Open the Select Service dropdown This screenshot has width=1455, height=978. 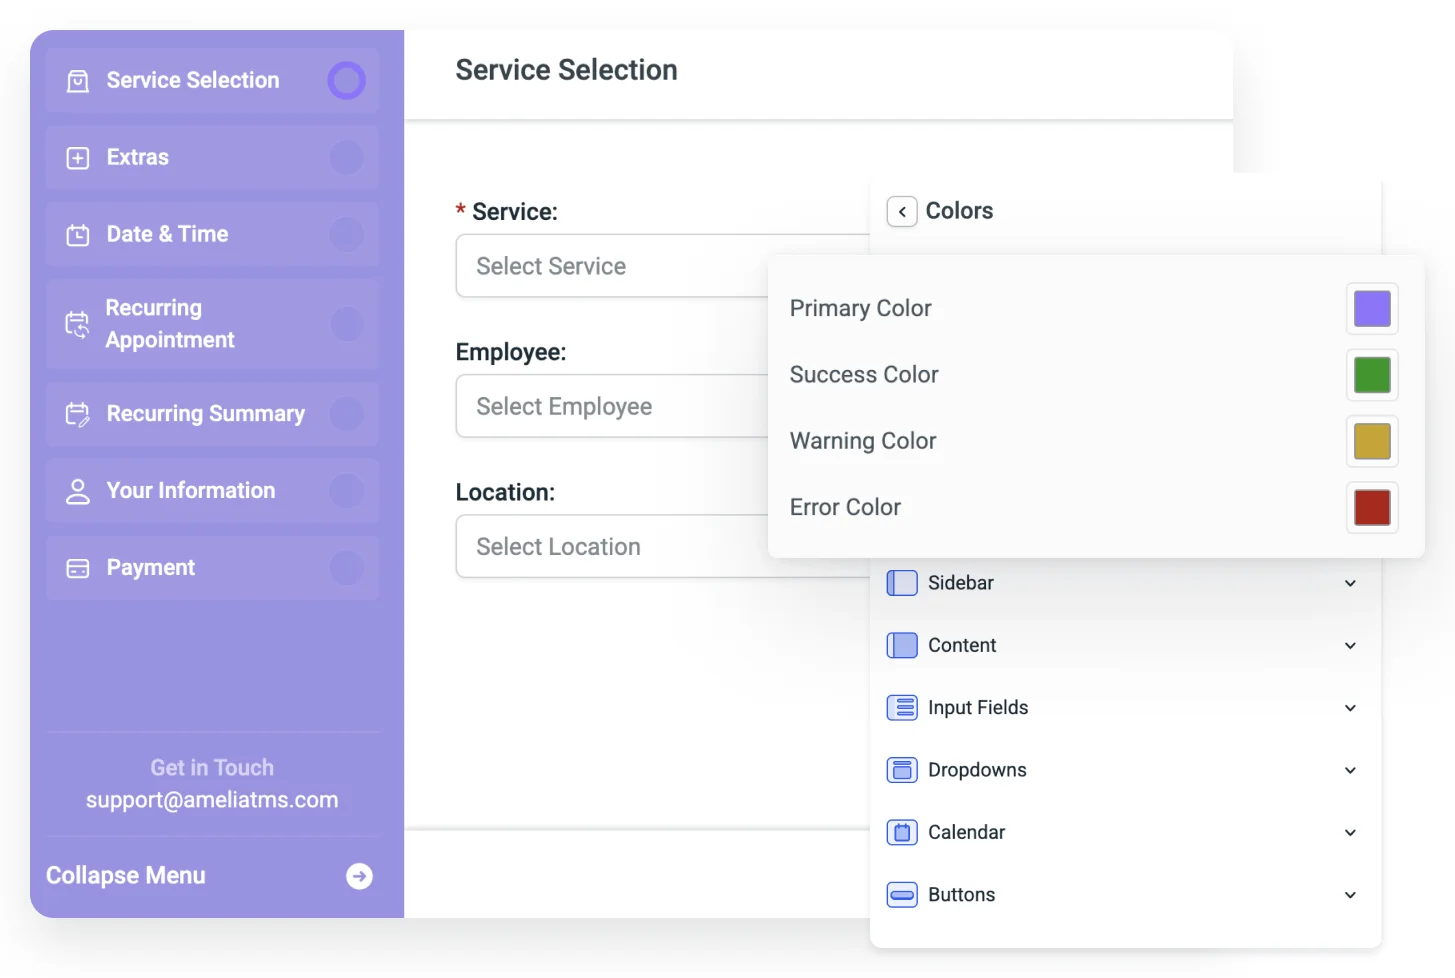612,266
